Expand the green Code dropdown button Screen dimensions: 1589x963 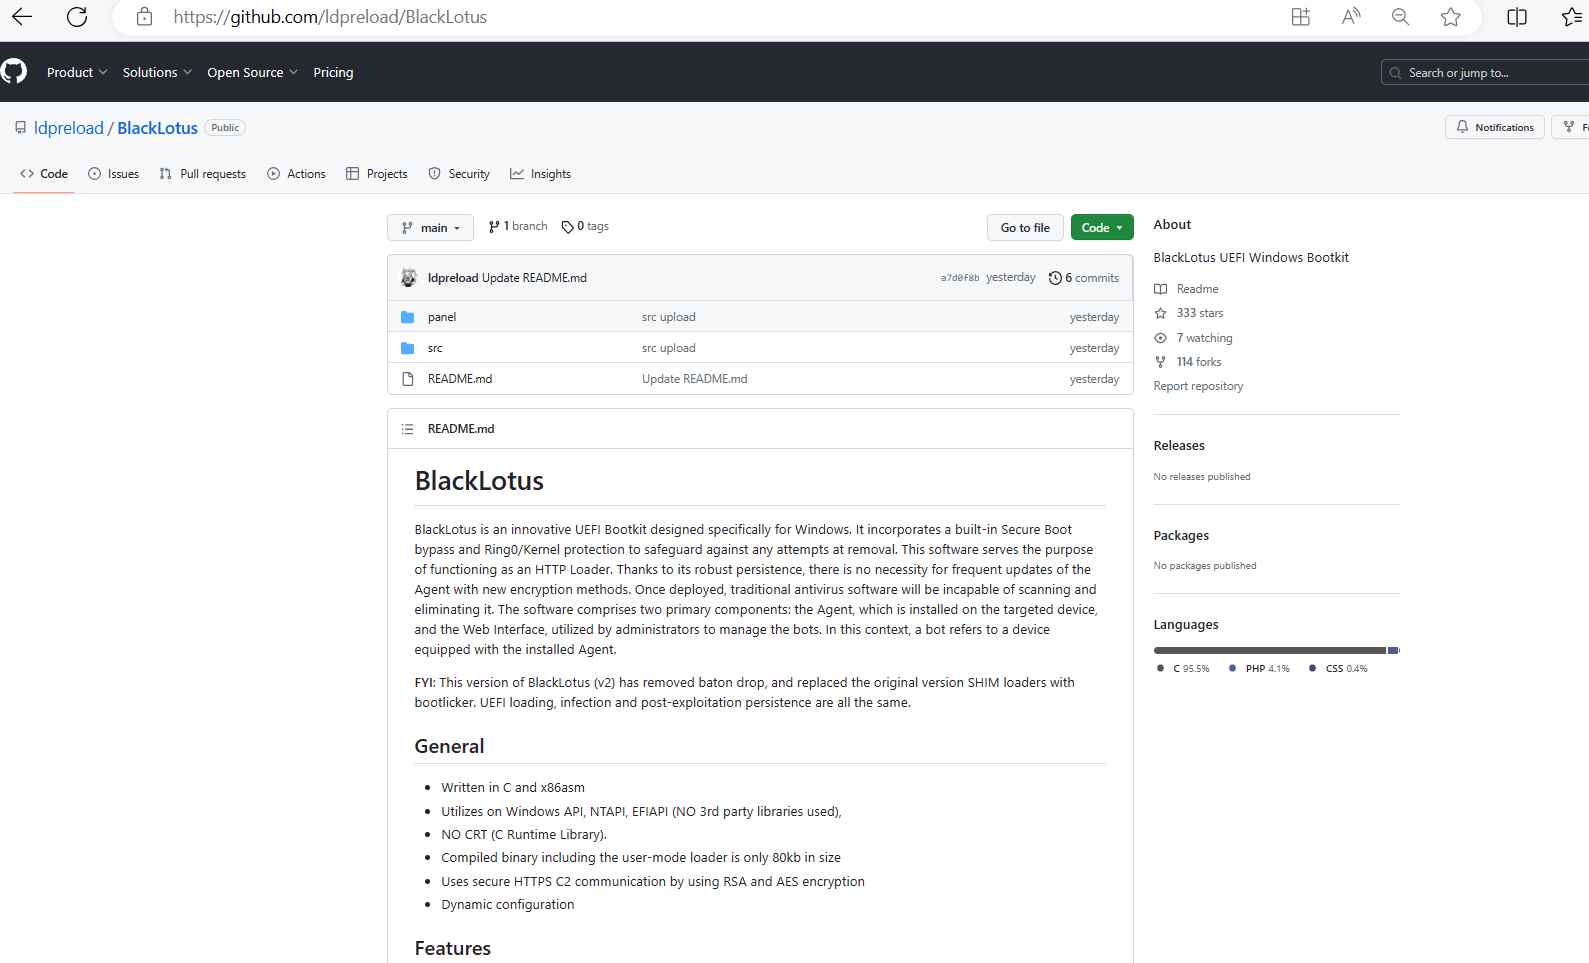tap(1101, 228)
